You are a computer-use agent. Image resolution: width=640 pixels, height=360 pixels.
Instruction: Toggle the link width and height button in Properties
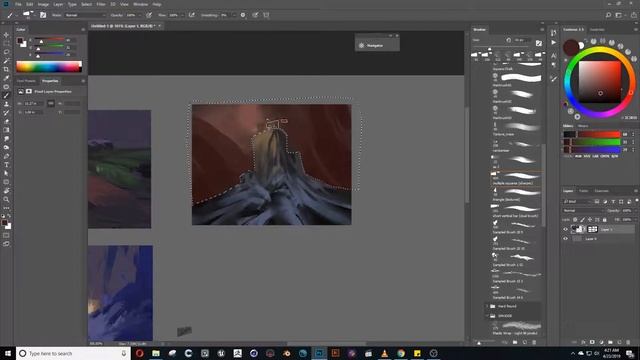51,104
